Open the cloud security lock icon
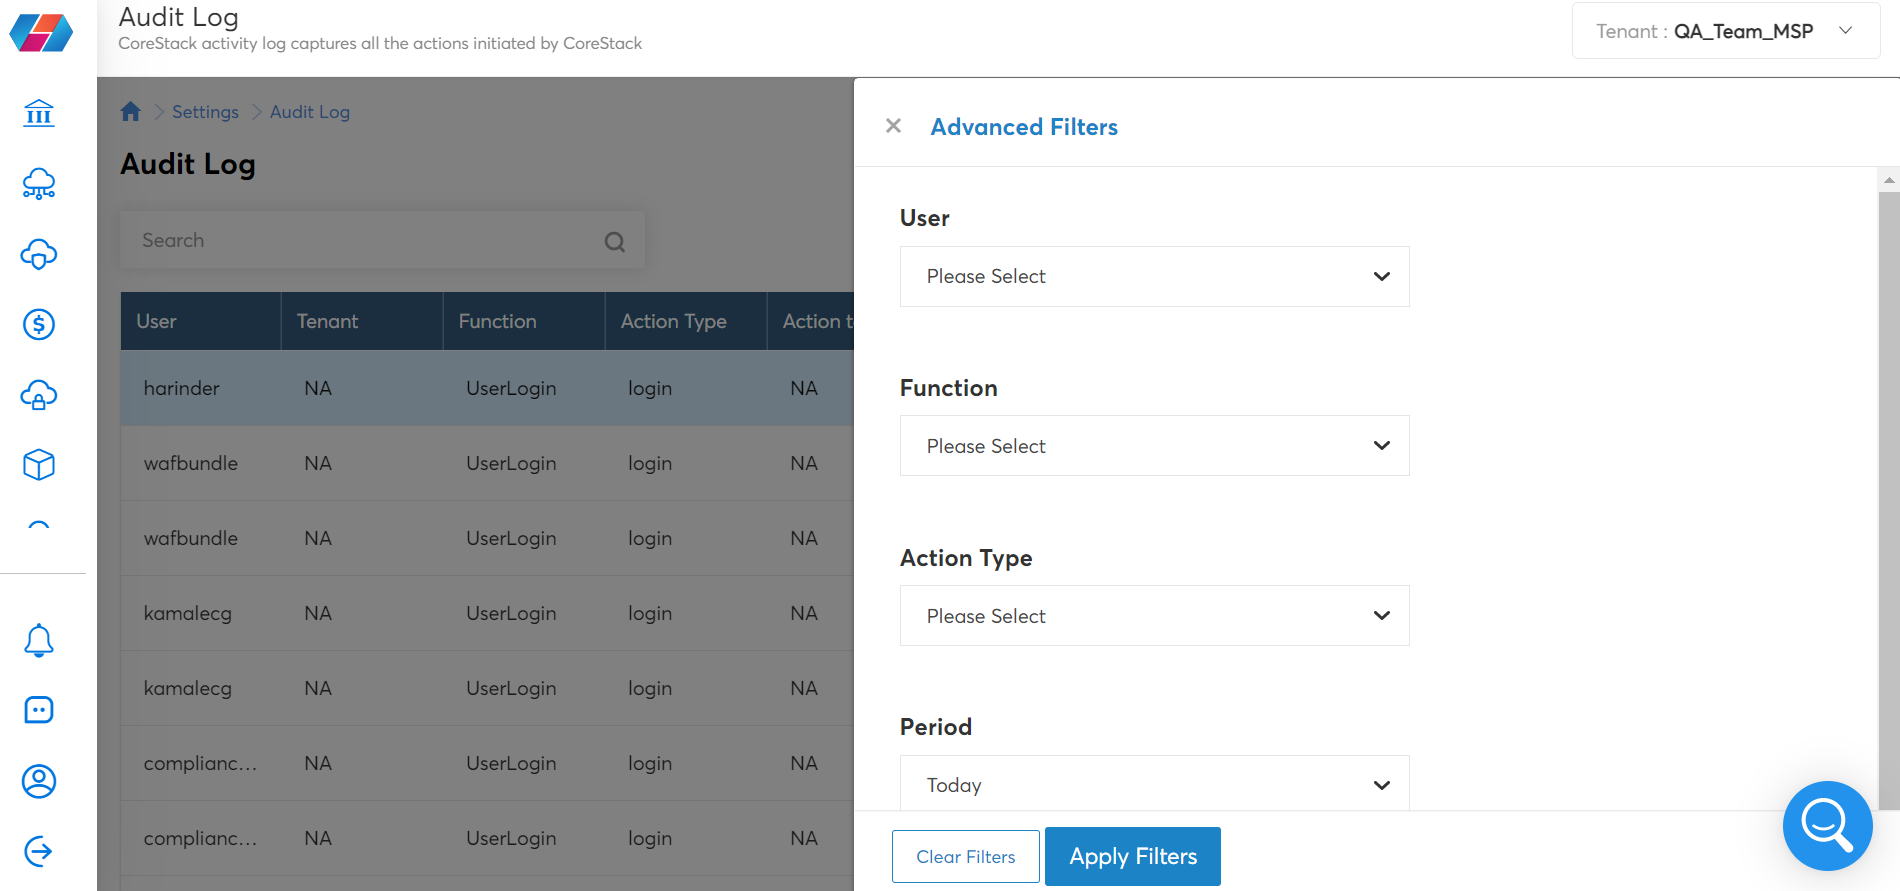 click(39, 395)
